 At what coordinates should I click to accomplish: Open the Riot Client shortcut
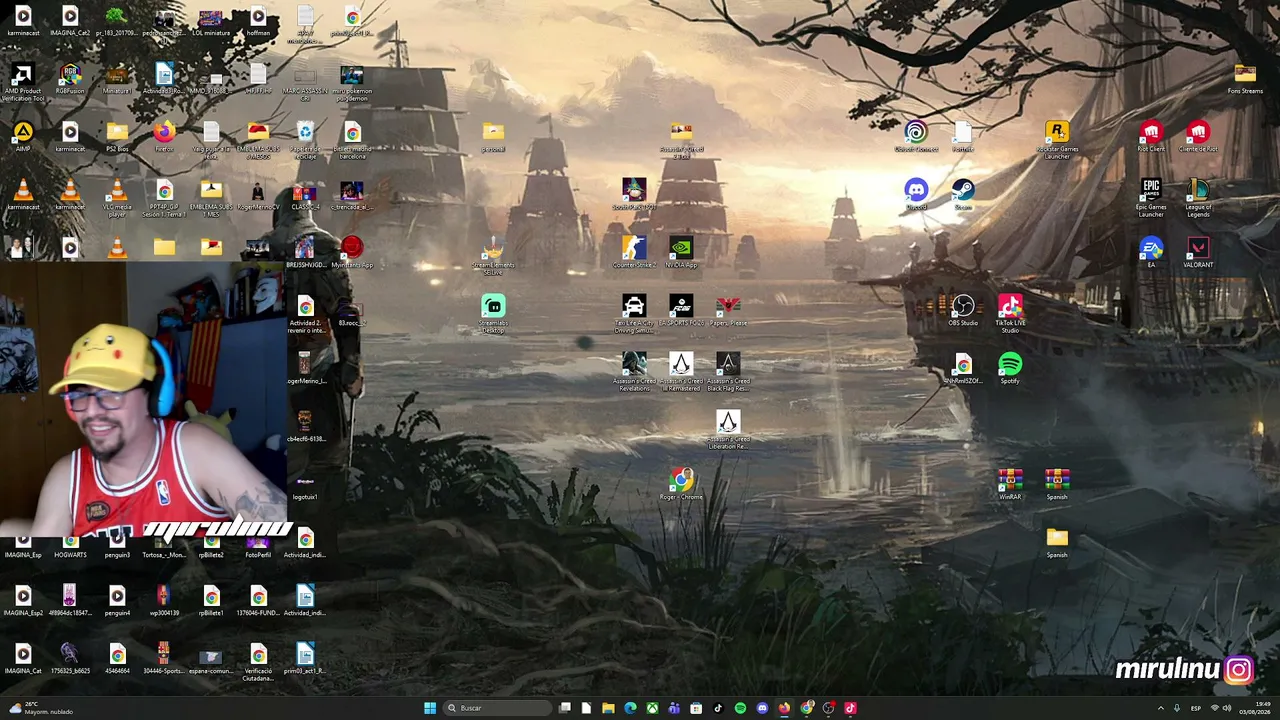tap(1151, 138)
